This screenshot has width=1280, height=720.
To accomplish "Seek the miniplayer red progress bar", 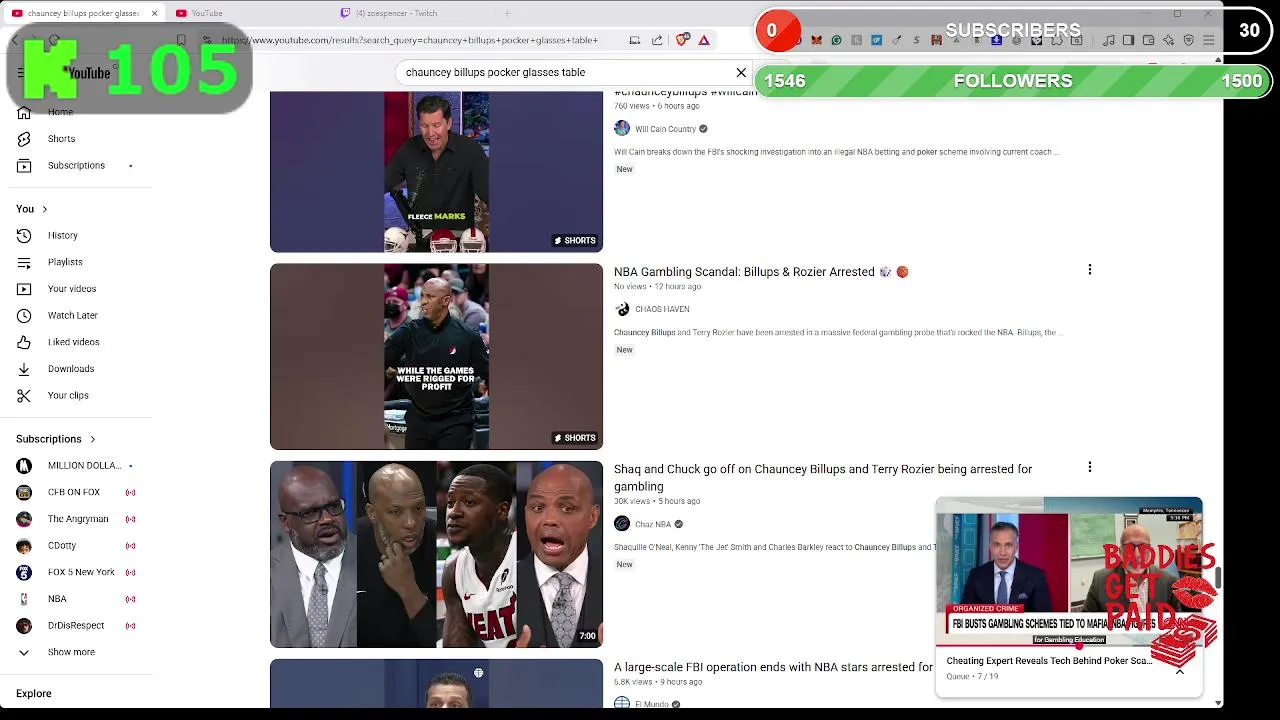I will click(x=1068, y=646).
